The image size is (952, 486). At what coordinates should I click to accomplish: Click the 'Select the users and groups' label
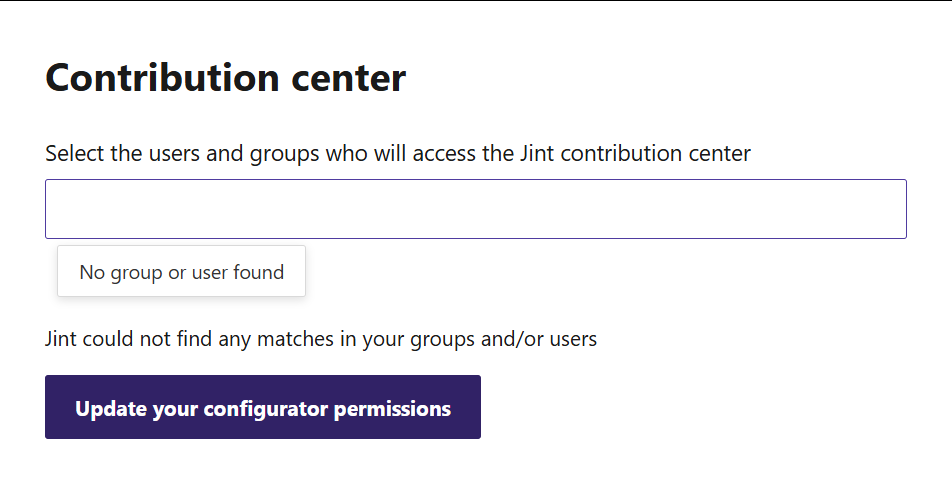(398, 153)
